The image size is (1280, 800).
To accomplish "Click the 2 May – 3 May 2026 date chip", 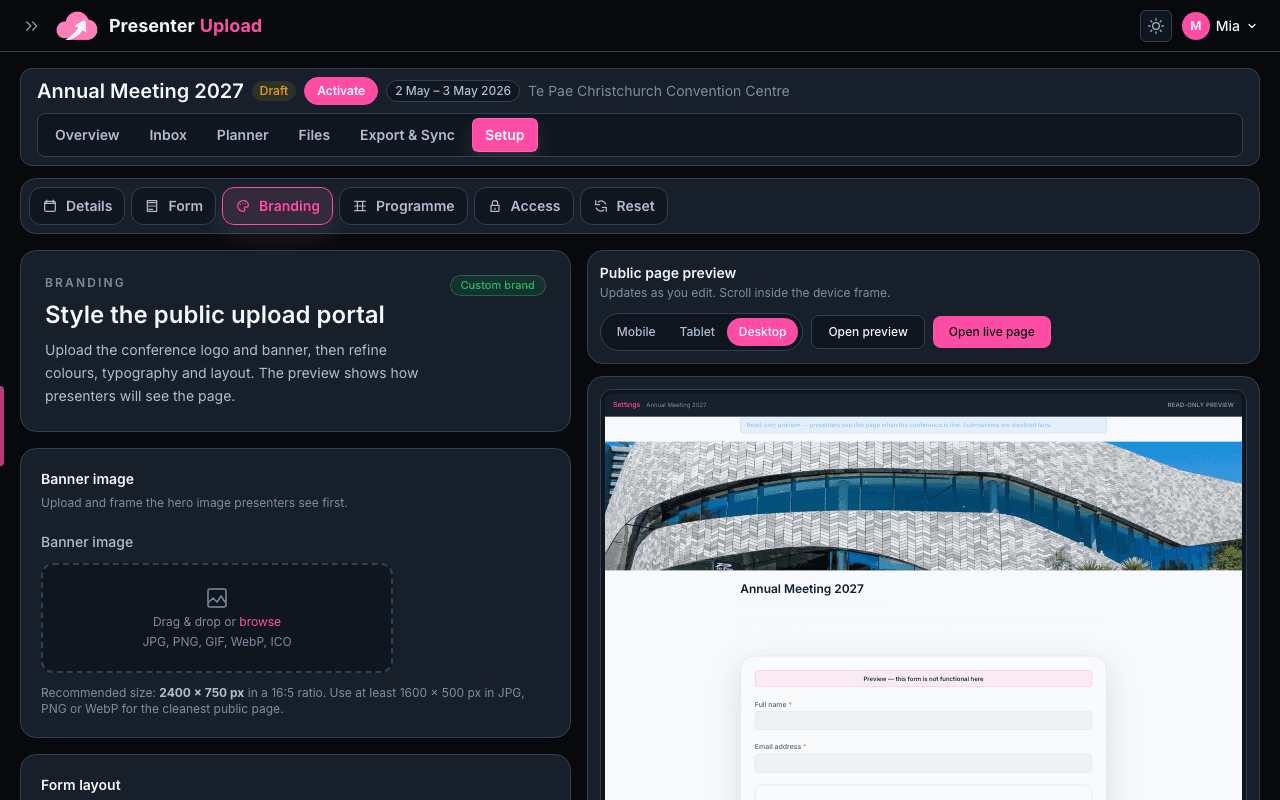I will [x=453, y=91].
